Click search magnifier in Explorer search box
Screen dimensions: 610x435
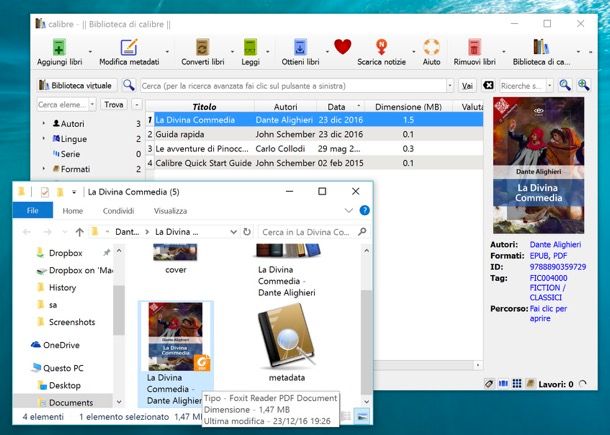pyautogui.click(x=362, y=232)
